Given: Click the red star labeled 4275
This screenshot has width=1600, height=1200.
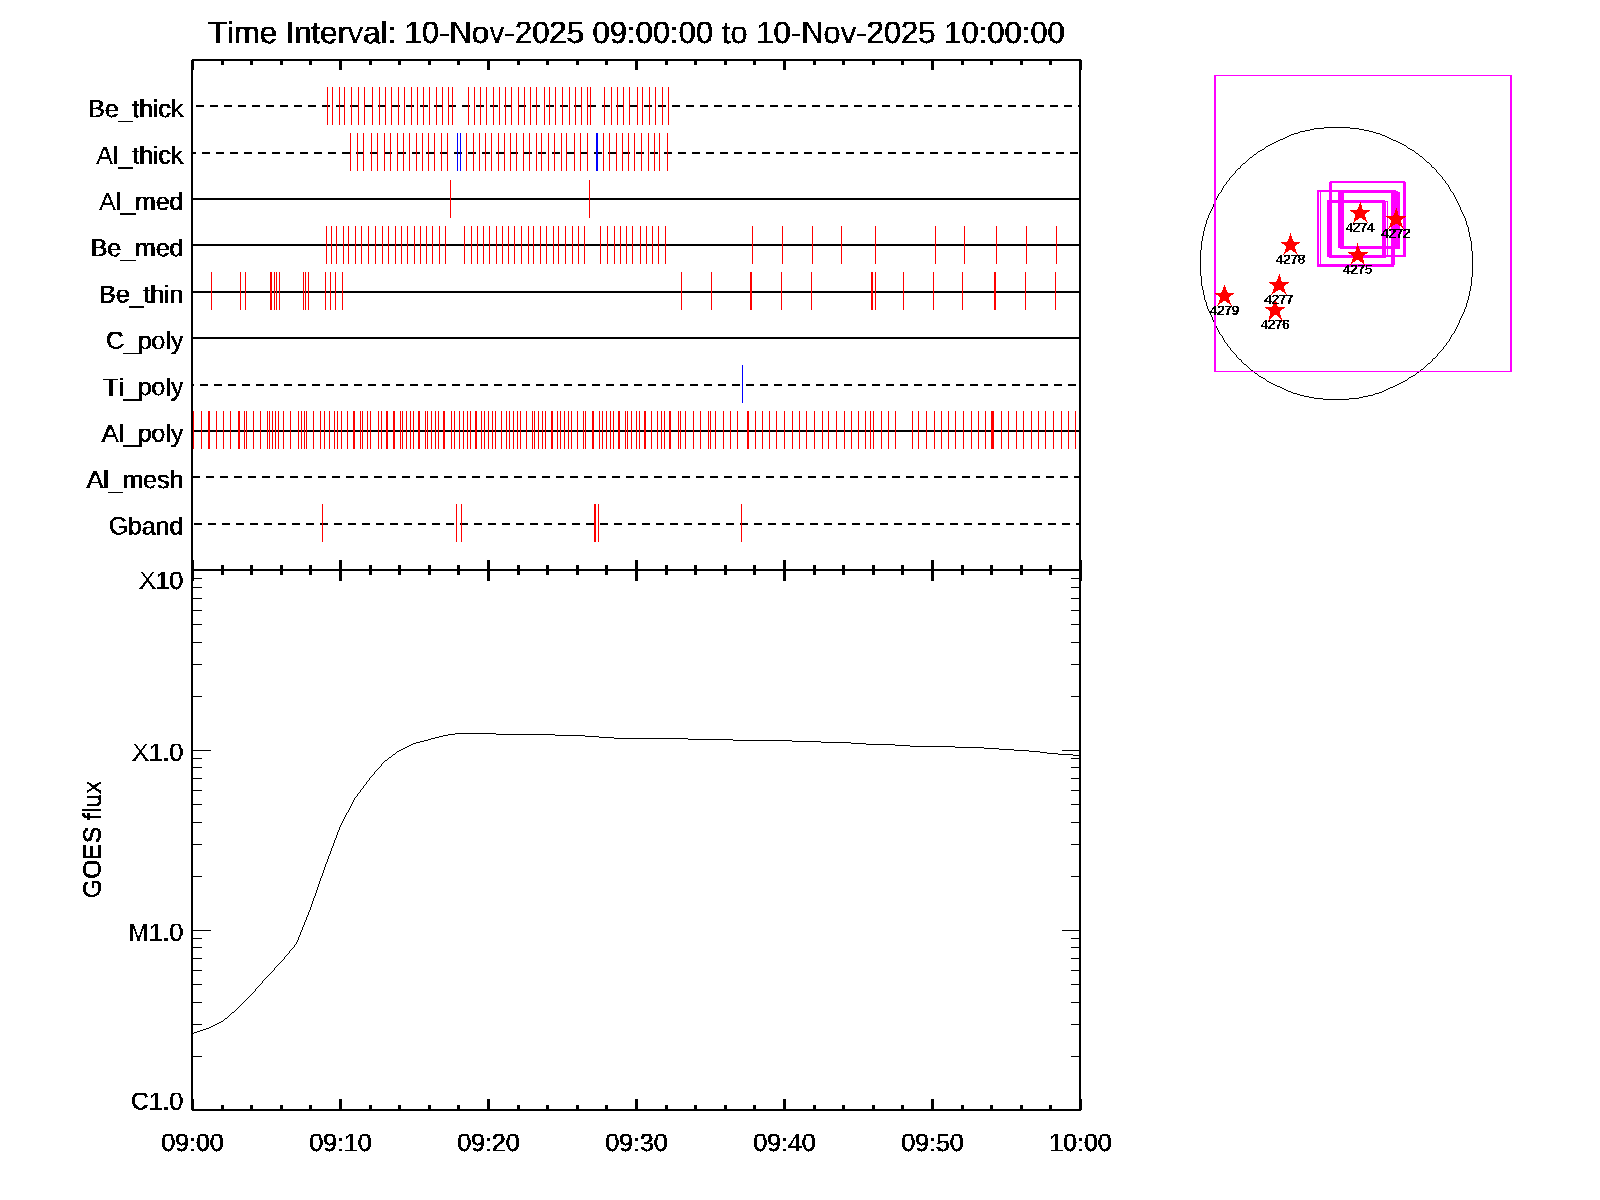Looking at the screenshot, I should (1357, 255).
